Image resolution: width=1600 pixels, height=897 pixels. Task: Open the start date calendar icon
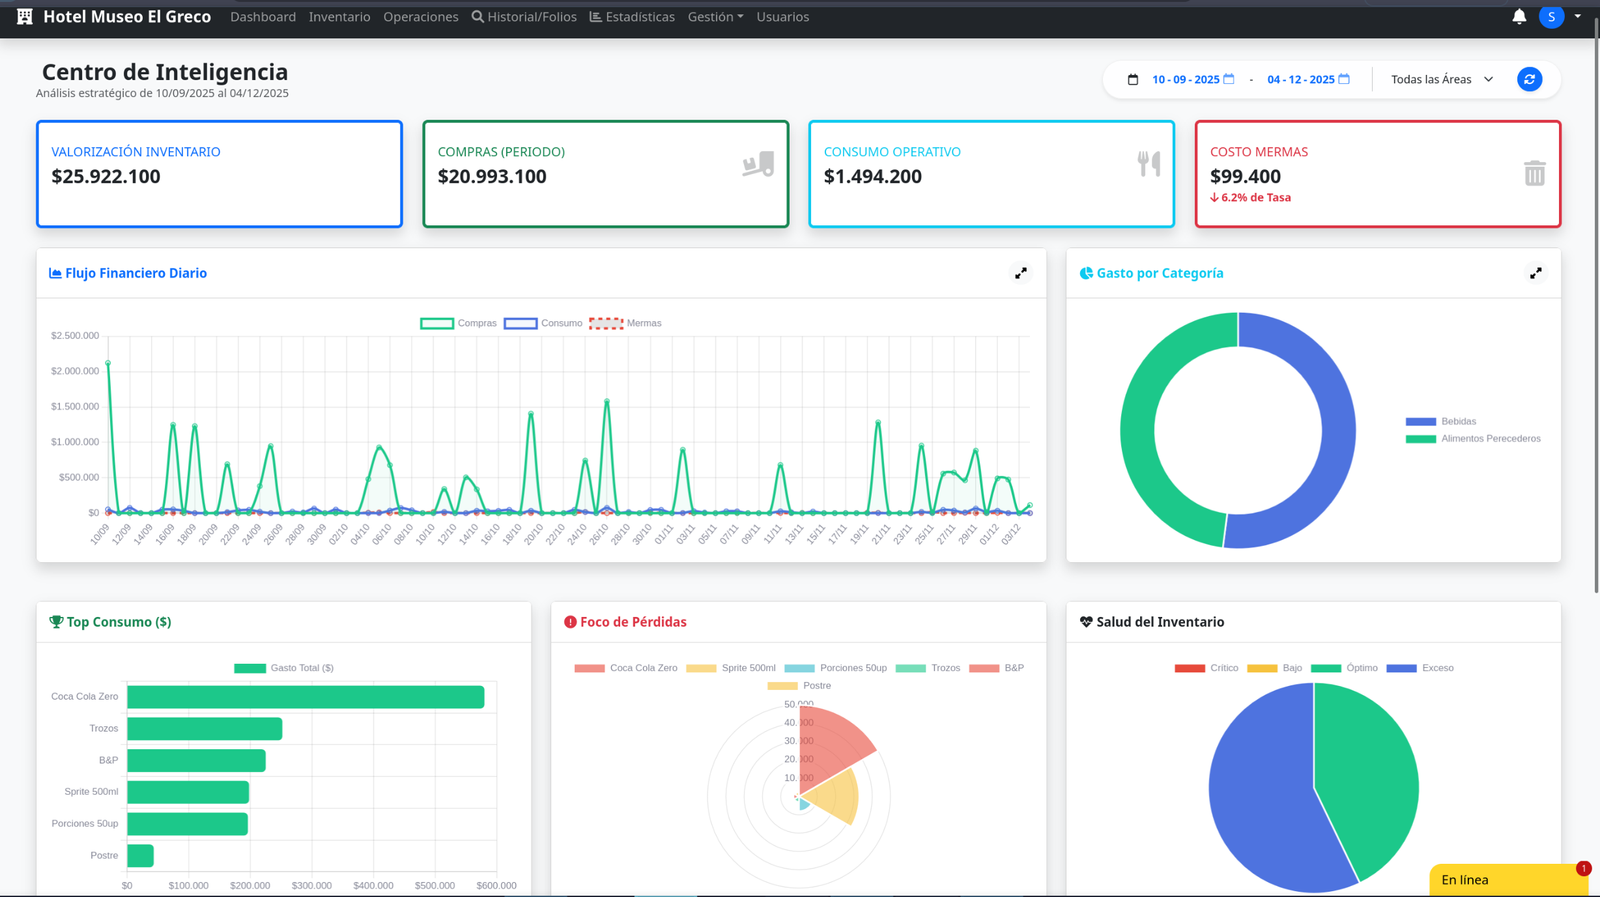(x=1229, y=79)
